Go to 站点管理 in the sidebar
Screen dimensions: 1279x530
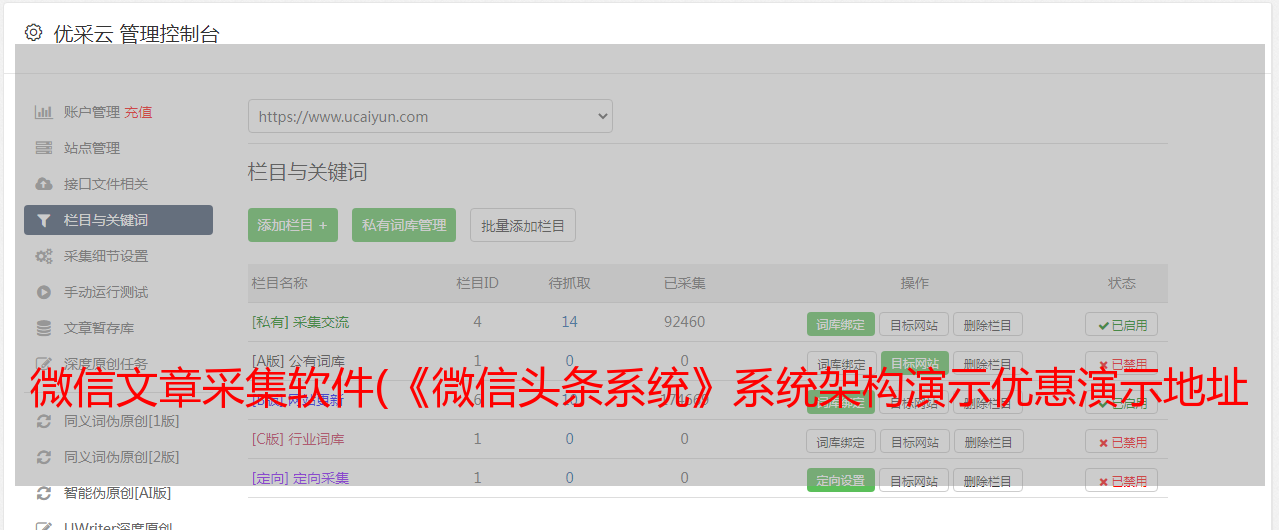click(92, 148)
